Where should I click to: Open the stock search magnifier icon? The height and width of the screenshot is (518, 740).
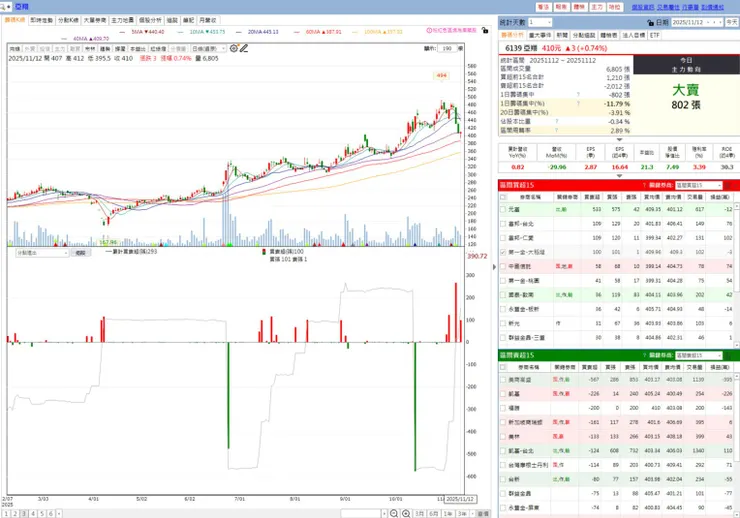click(x=3, y=7)
